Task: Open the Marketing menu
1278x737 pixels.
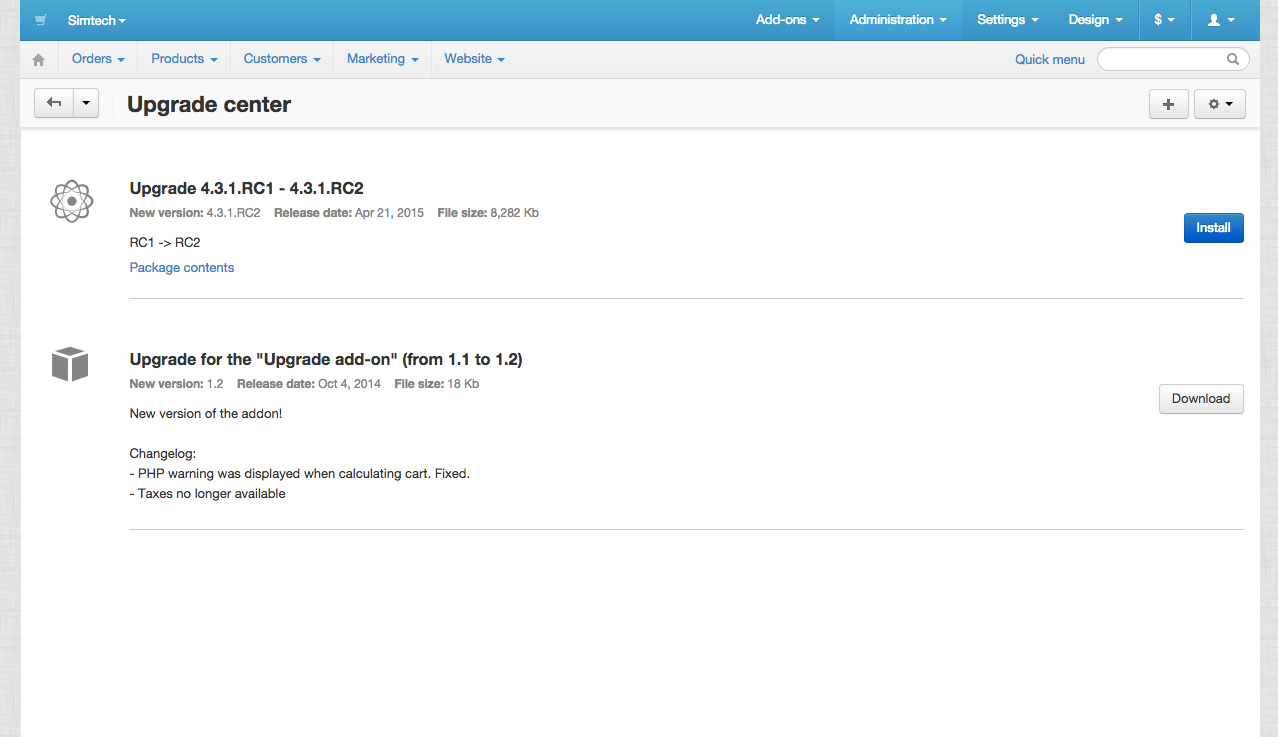Action: [x=382, y=59]
